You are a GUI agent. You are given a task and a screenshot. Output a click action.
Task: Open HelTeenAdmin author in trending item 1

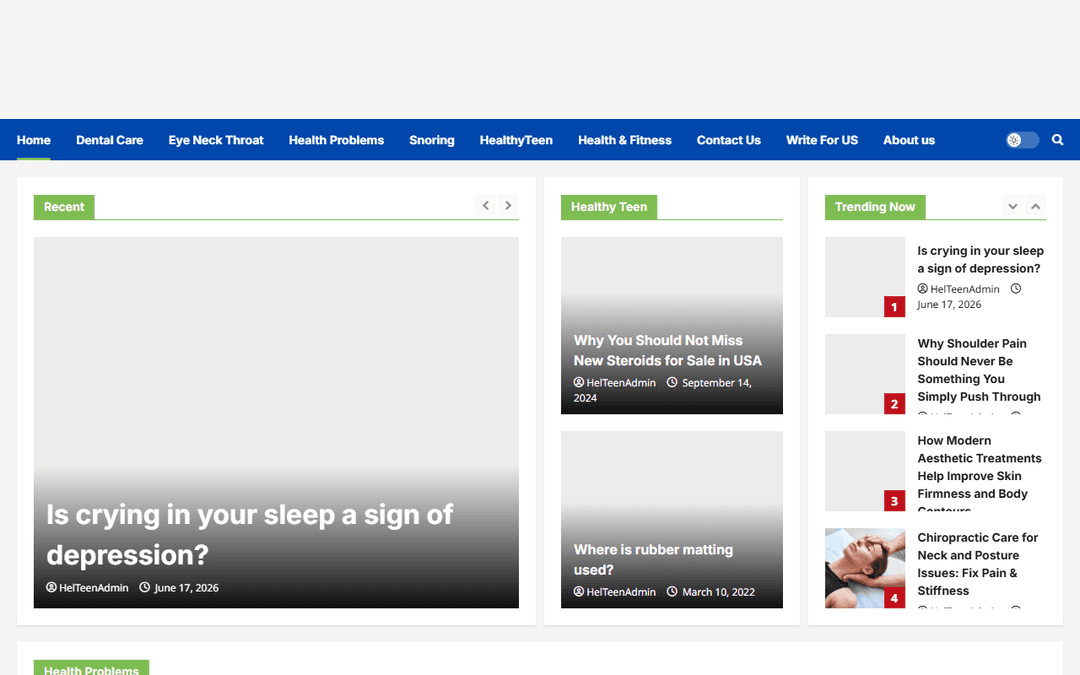tap(964, 289)
